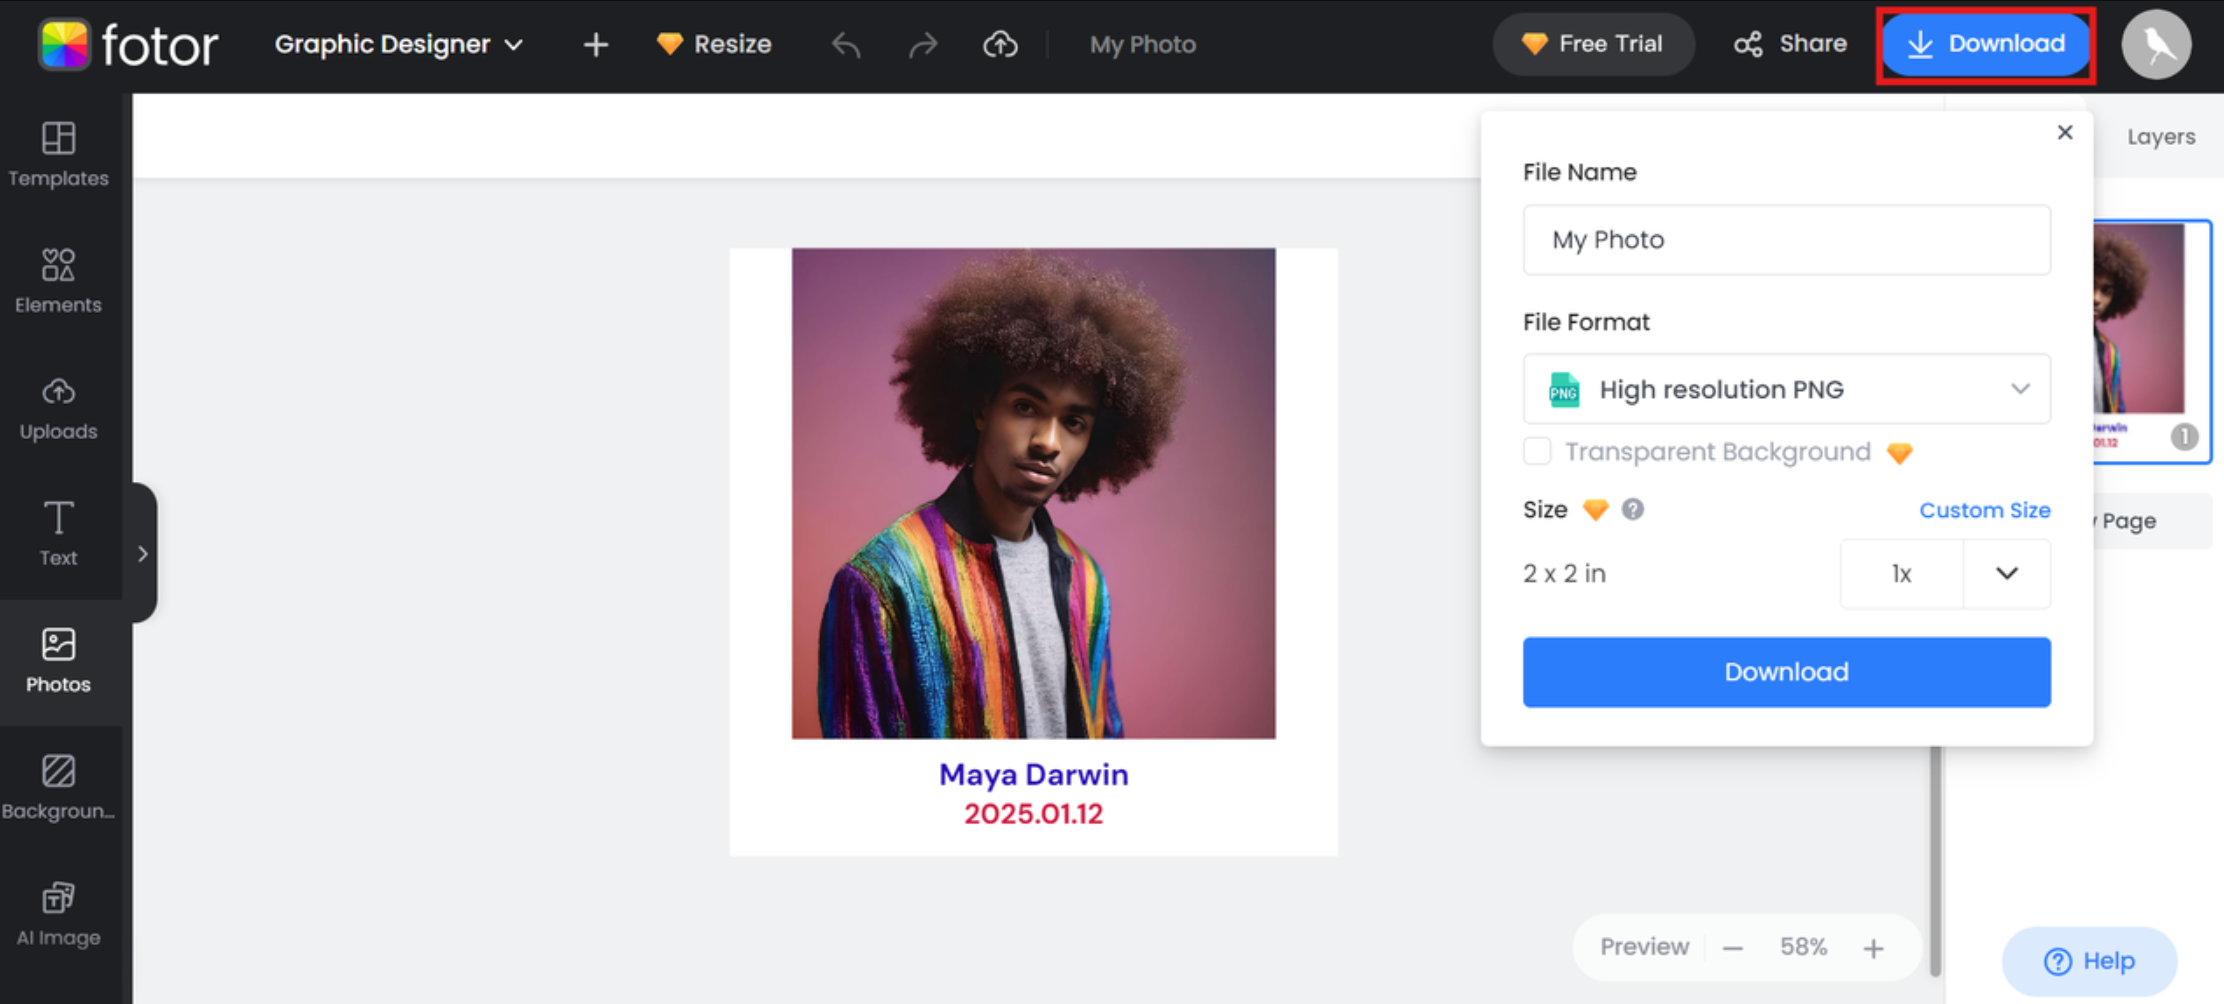Switch to the Layers tab
The image size is (2224, 1004).
2161,137
